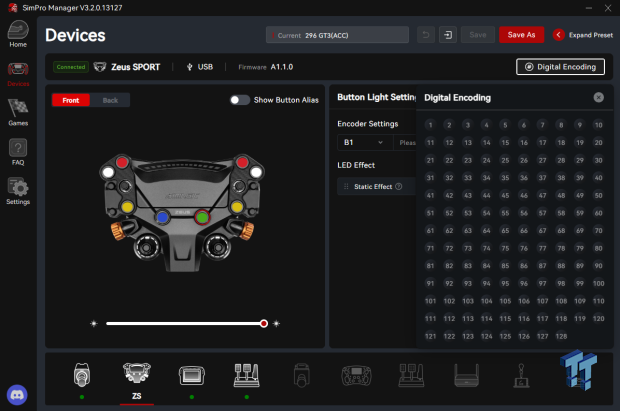Select encoding number 63
The width and height of the screenshot is (620, 411).
click(468, 231)
